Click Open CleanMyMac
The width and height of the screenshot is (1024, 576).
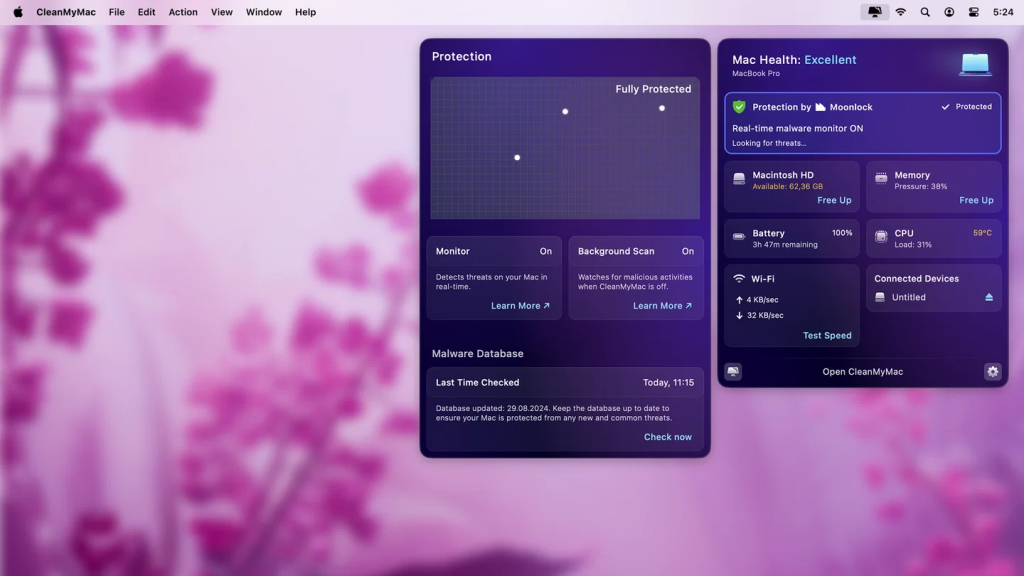[x=862, y=372]
